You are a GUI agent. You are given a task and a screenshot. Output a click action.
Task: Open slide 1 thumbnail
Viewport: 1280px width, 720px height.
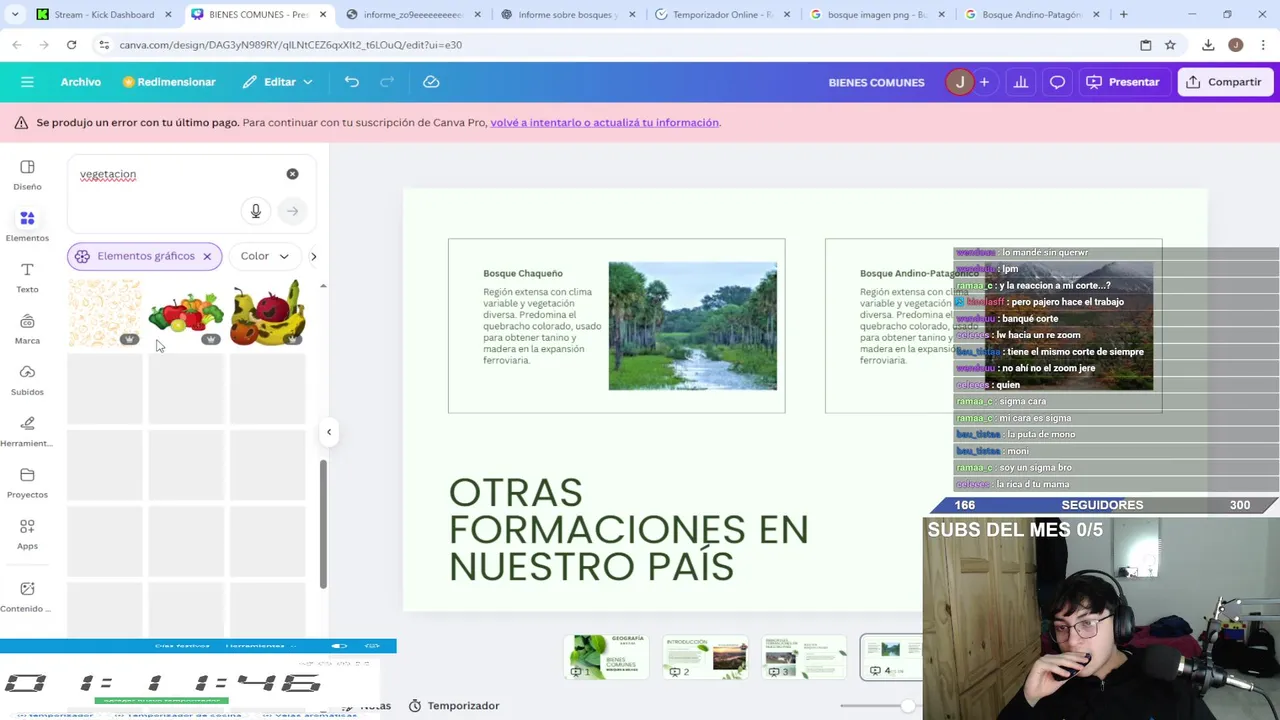pos(606,655)
